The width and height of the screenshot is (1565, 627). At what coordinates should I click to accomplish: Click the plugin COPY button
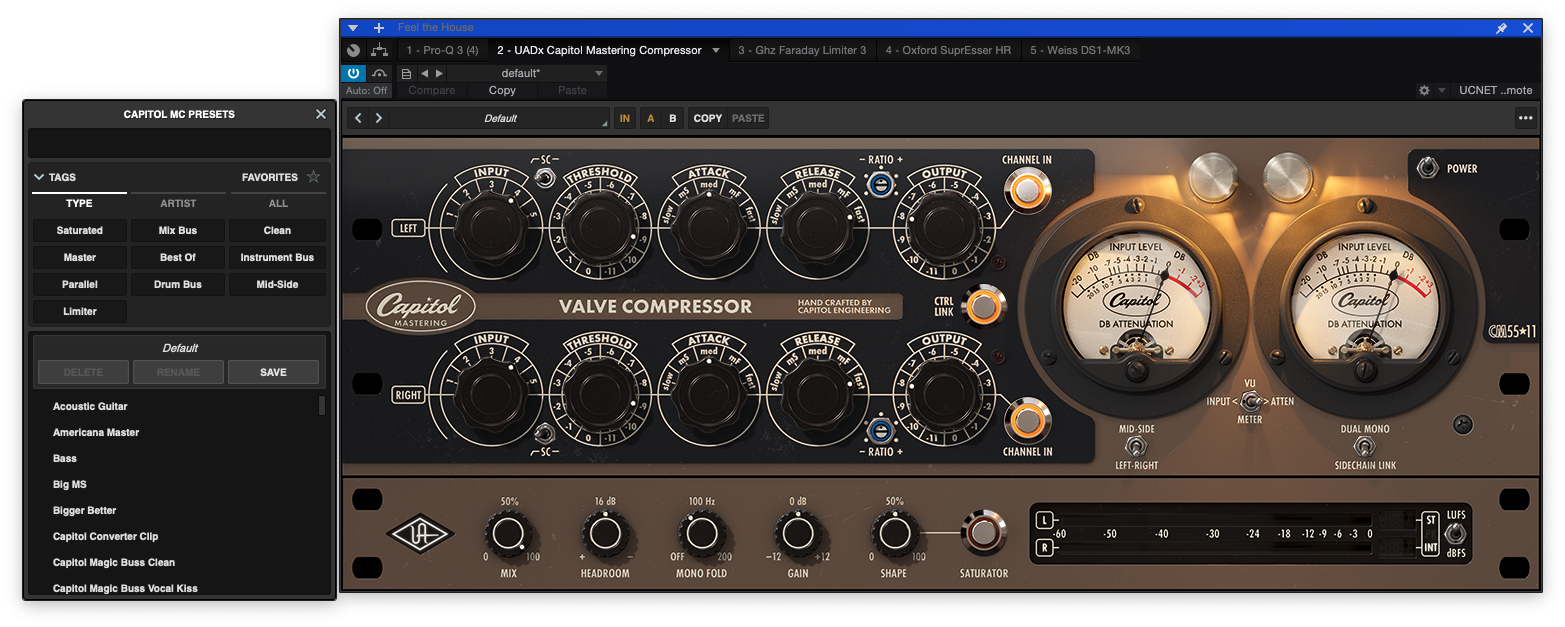pos(708,118)
